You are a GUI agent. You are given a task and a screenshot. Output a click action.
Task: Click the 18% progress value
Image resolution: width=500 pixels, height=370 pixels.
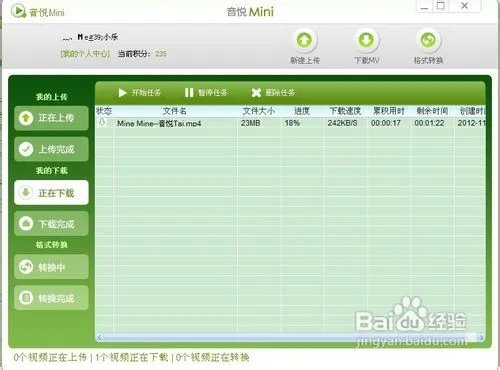click(x=292, y=123)
